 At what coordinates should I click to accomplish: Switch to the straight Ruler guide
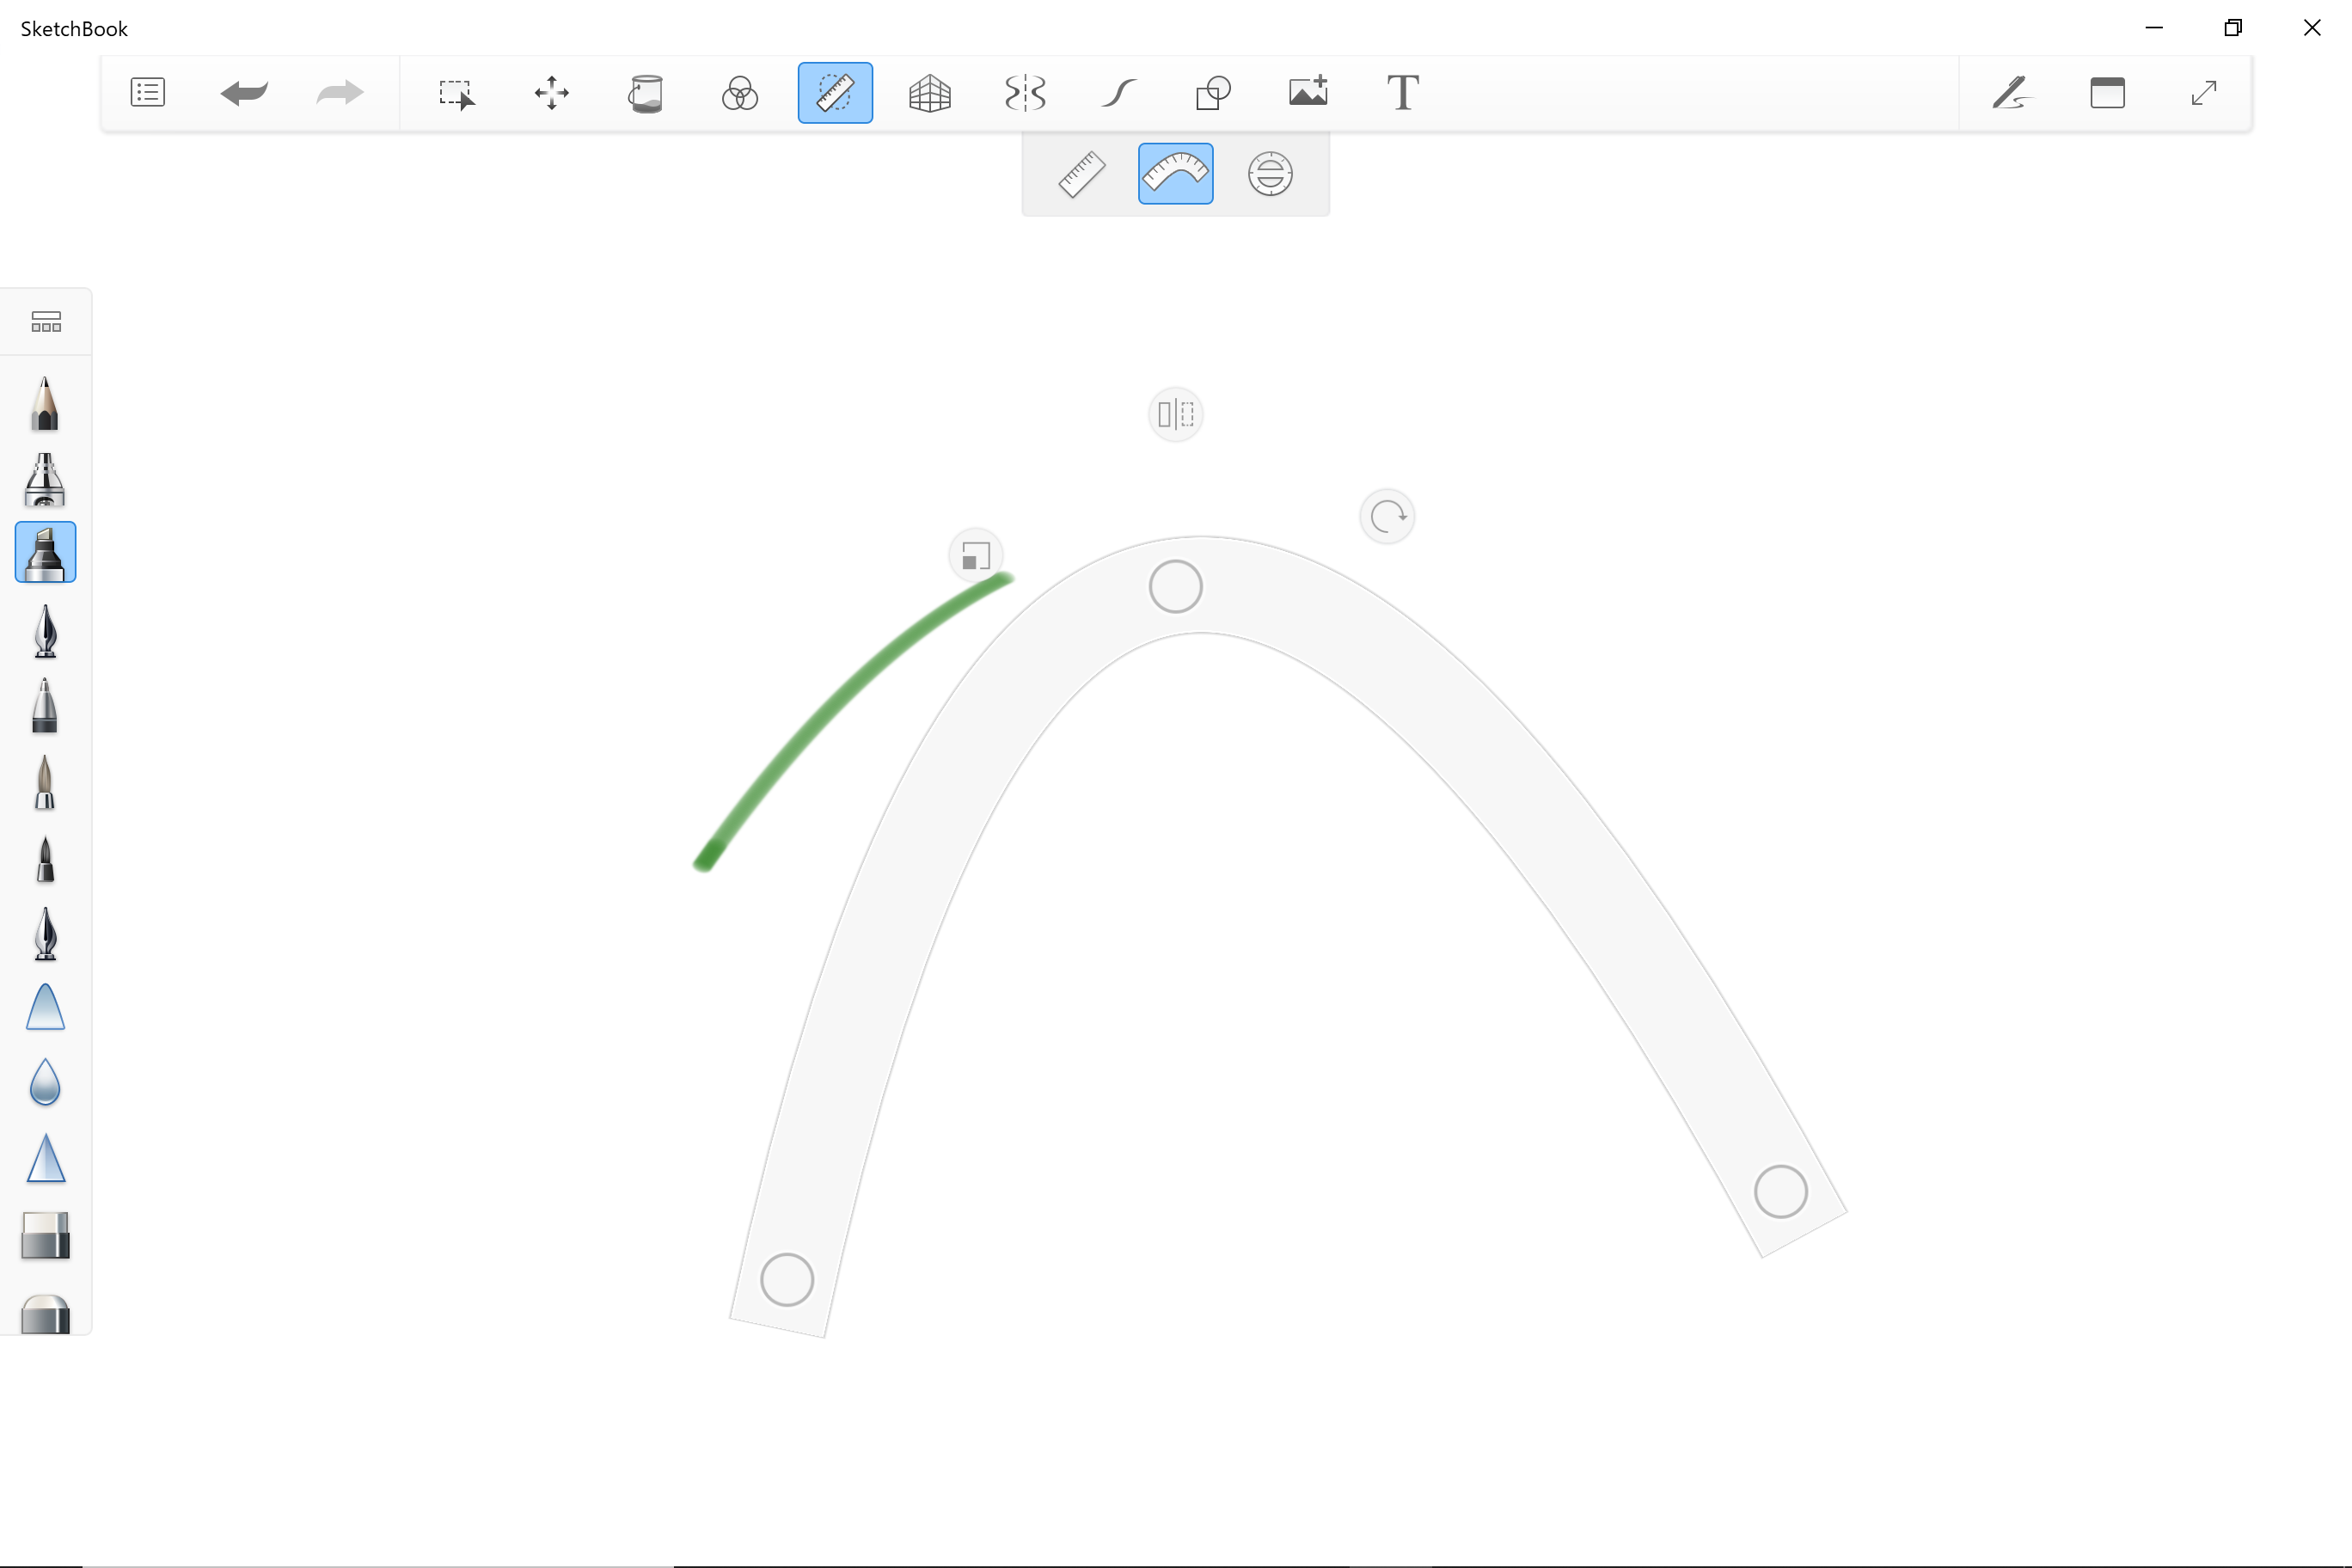click(x=1081, y=174)
